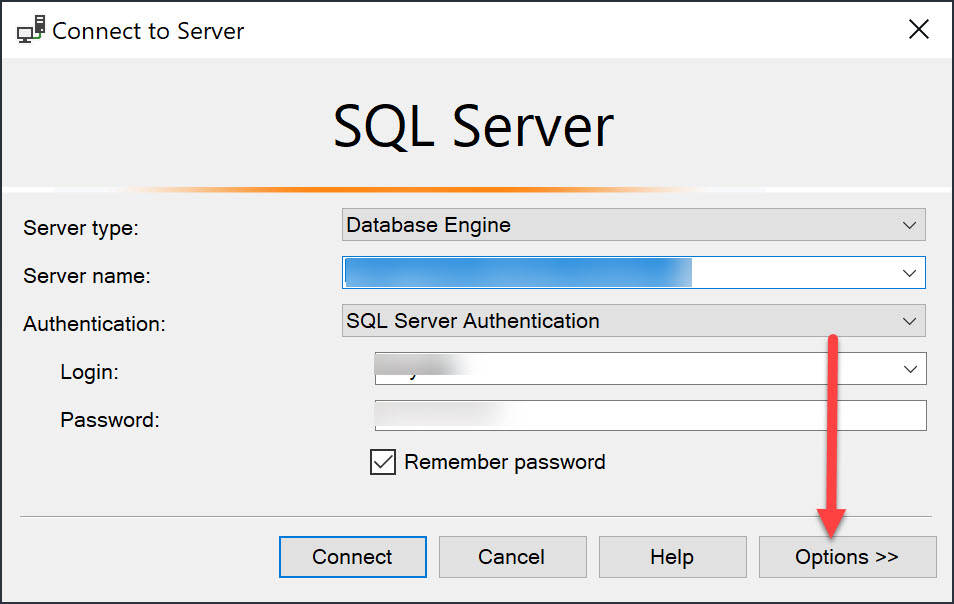954x604 pixels.
Task: Expand Options >> for more settings
Action: coord(848,557)
